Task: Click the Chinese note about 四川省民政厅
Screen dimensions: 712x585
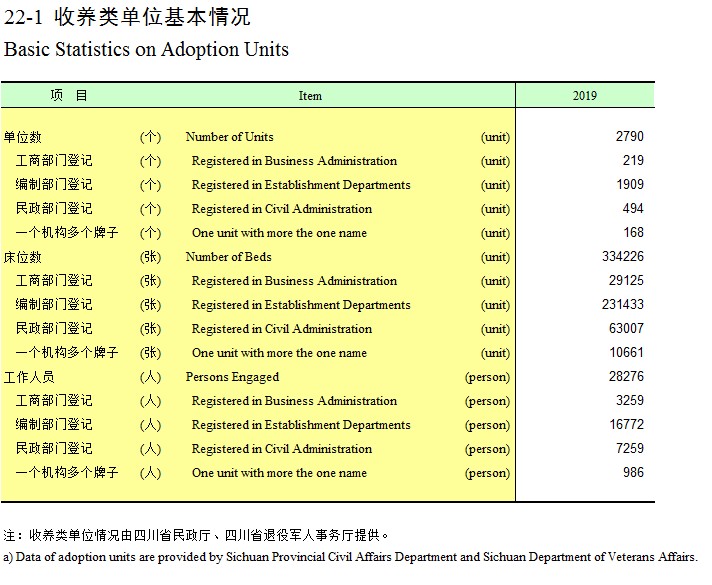Action: pyautogui.click(x=196, y=535)
